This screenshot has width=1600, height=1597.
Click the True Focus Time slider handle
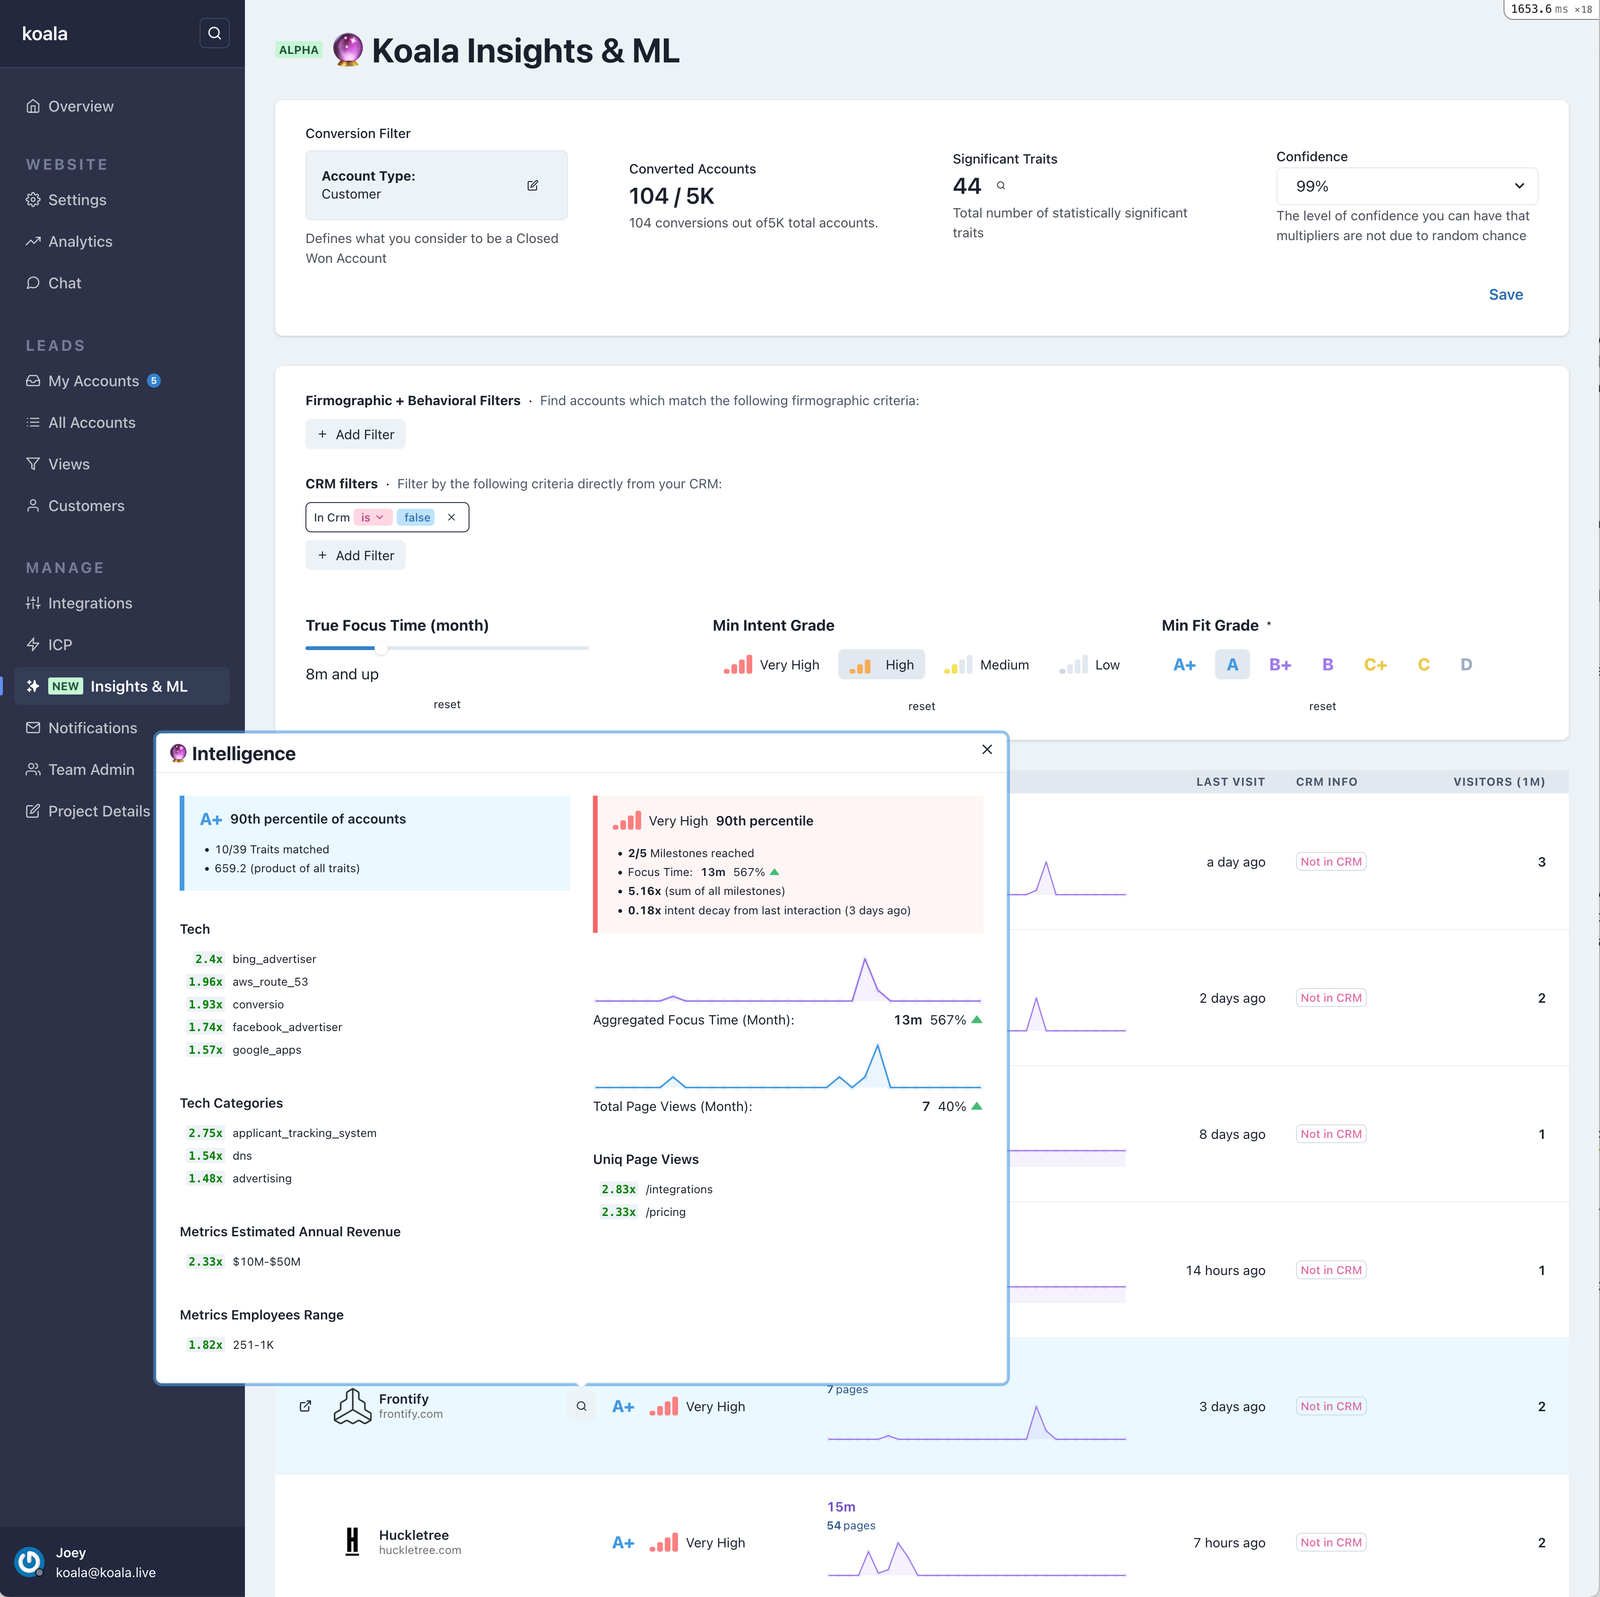click(x=381, y=648)
